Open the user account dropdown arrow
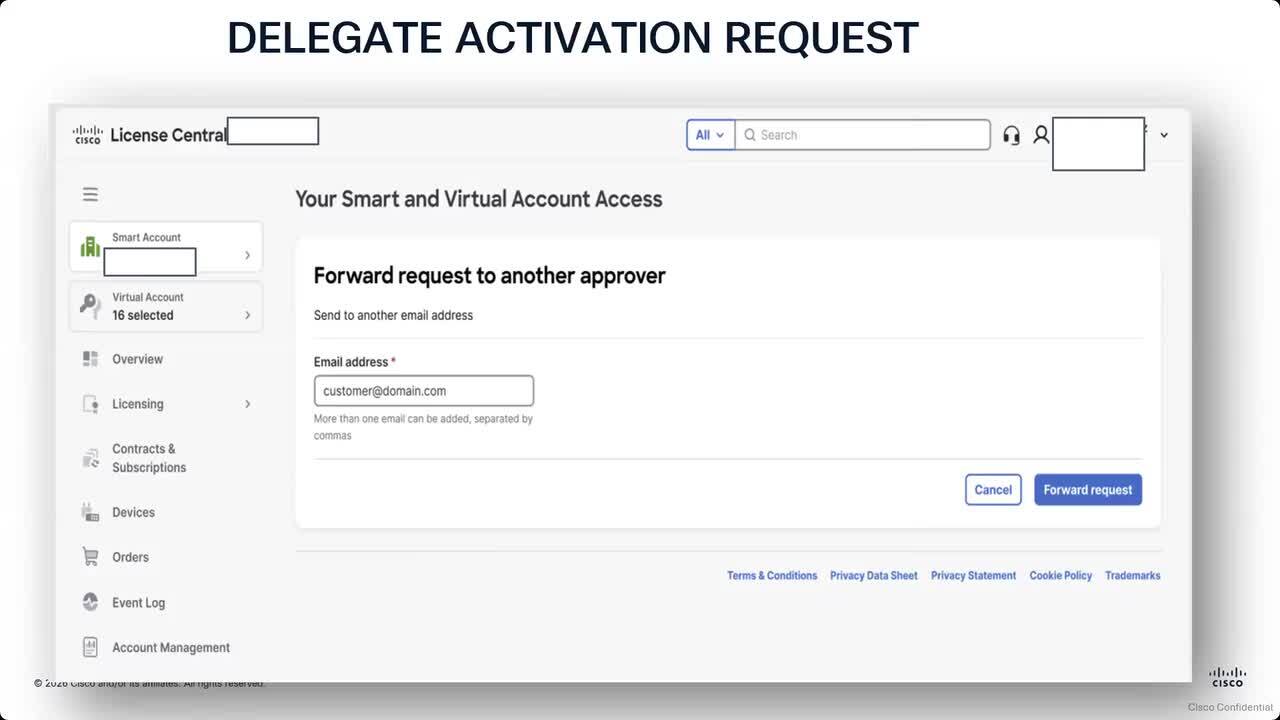The height and width of the screenshot is (720, 1280). (1163, 135)
